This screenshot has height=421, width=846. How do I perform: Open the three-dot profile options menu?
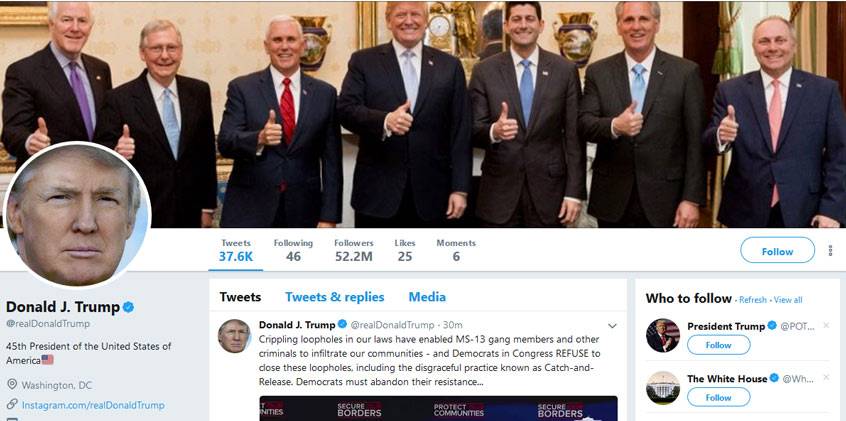tap(830, 250)
